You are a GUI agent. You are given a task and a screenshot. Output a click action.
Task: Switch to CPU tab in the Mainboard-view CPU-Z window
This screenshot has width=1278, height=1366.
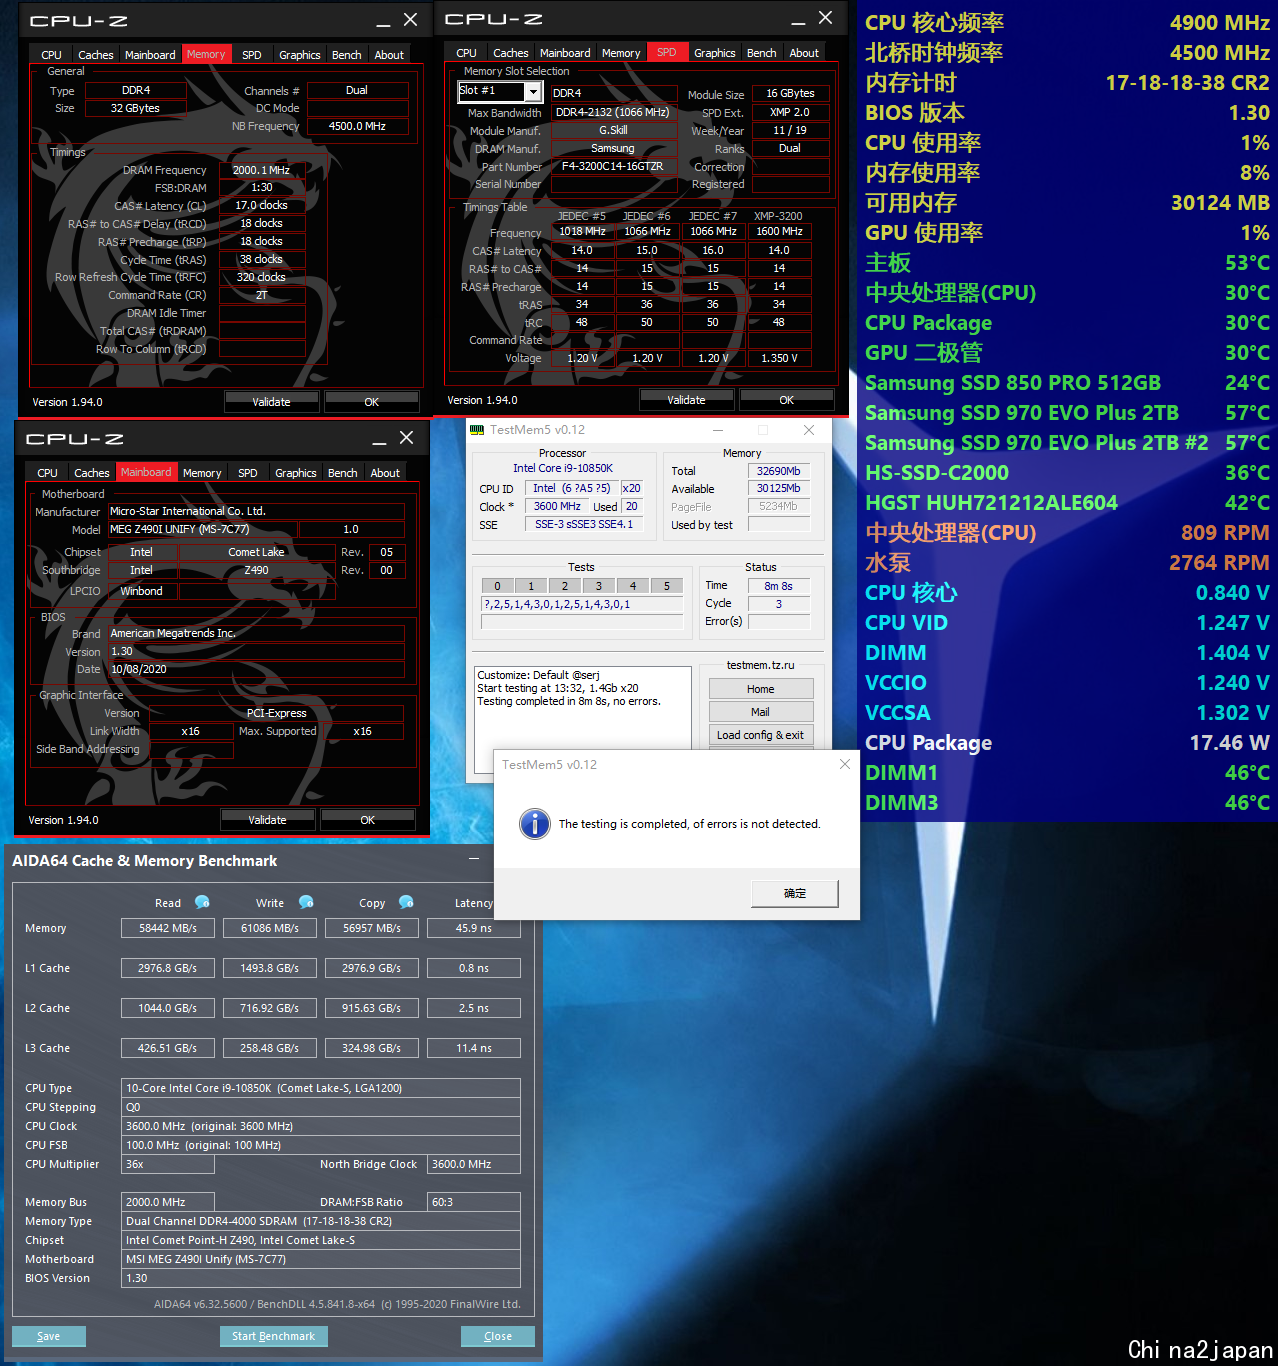48,473
